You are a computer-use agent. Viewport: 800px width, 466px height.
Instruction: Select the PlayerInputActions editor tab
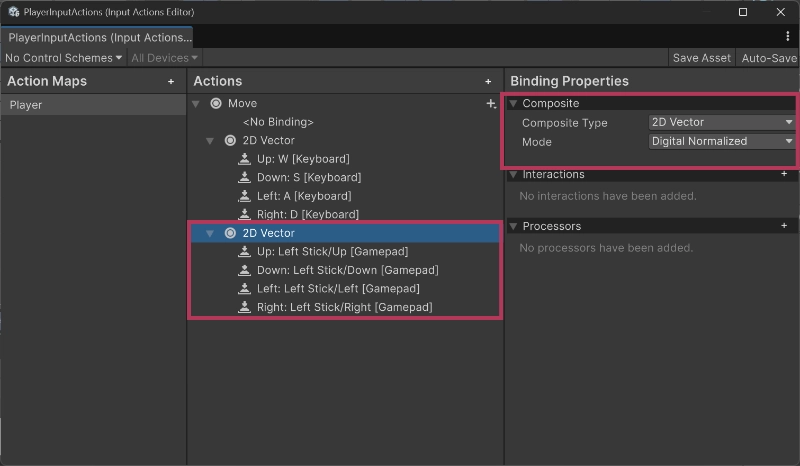[99, 37]
